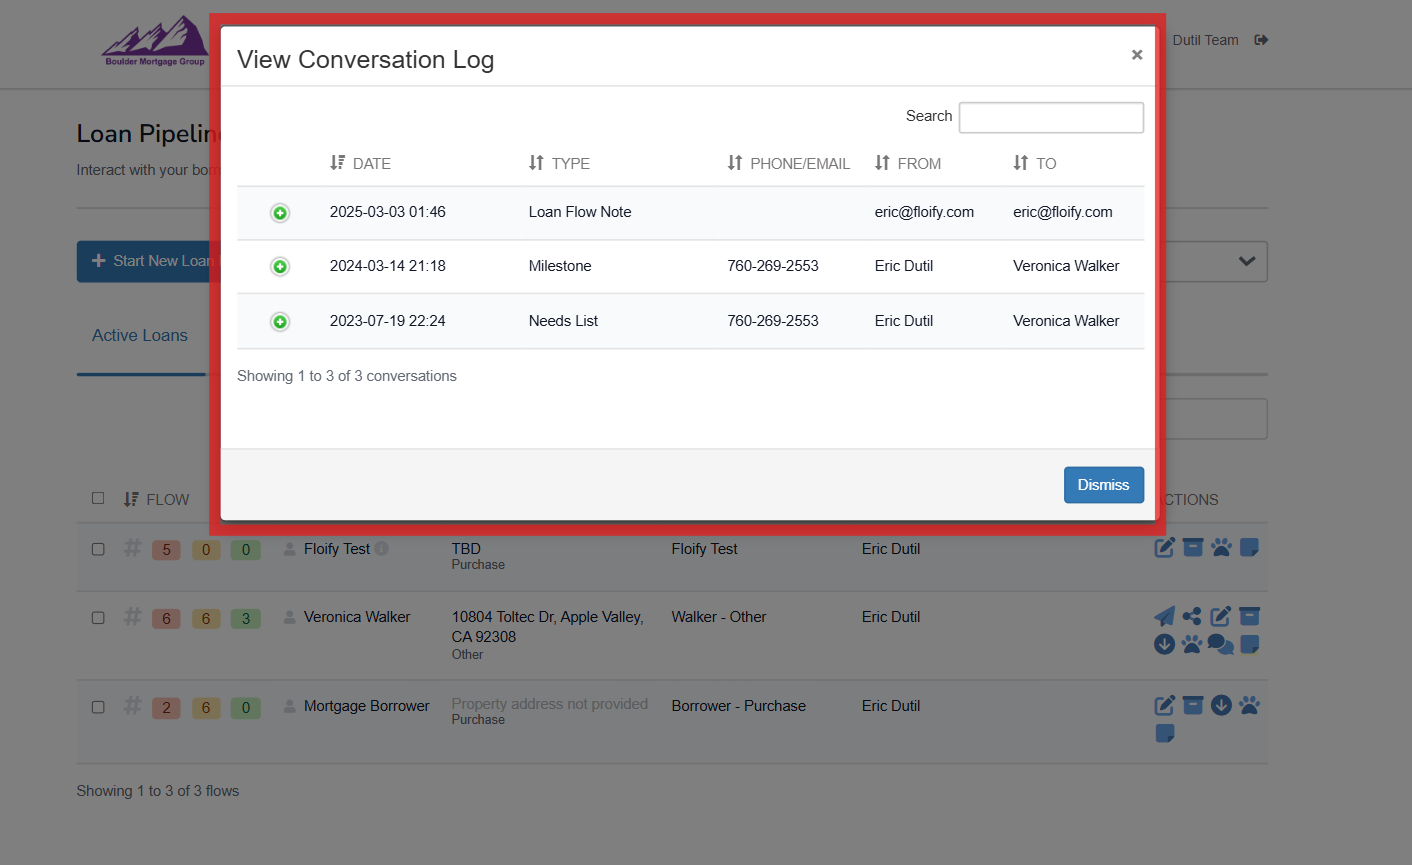Screen dimensions: 1412x865
Task: Open chat bubbles icon for Veronica Walker
Action: click(x=1220, y=644)
